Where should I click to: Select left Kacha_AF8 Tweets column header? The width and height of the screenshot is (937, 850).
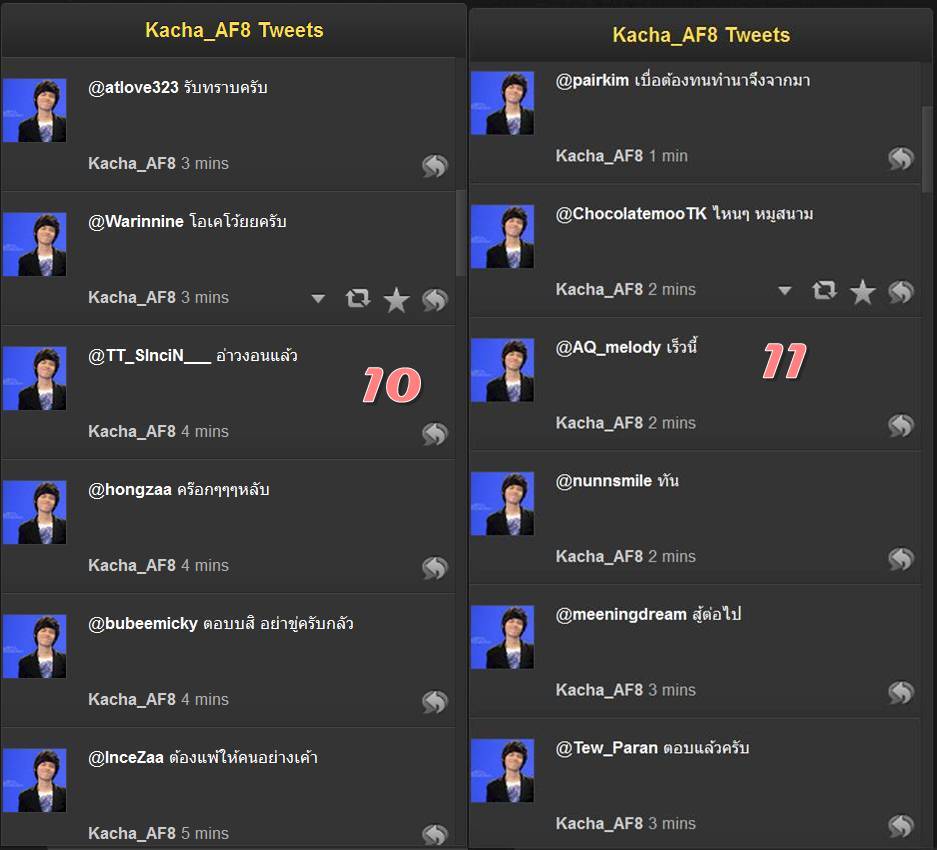click(234, 30)
